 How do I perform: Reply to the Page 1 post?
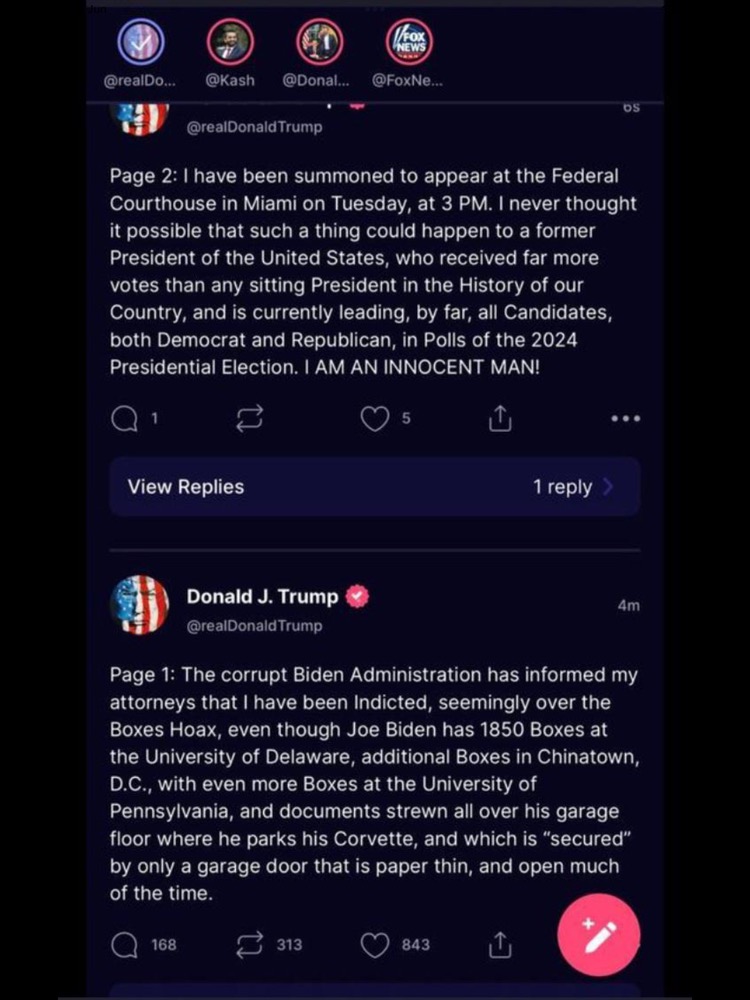[x=124, y=944]
